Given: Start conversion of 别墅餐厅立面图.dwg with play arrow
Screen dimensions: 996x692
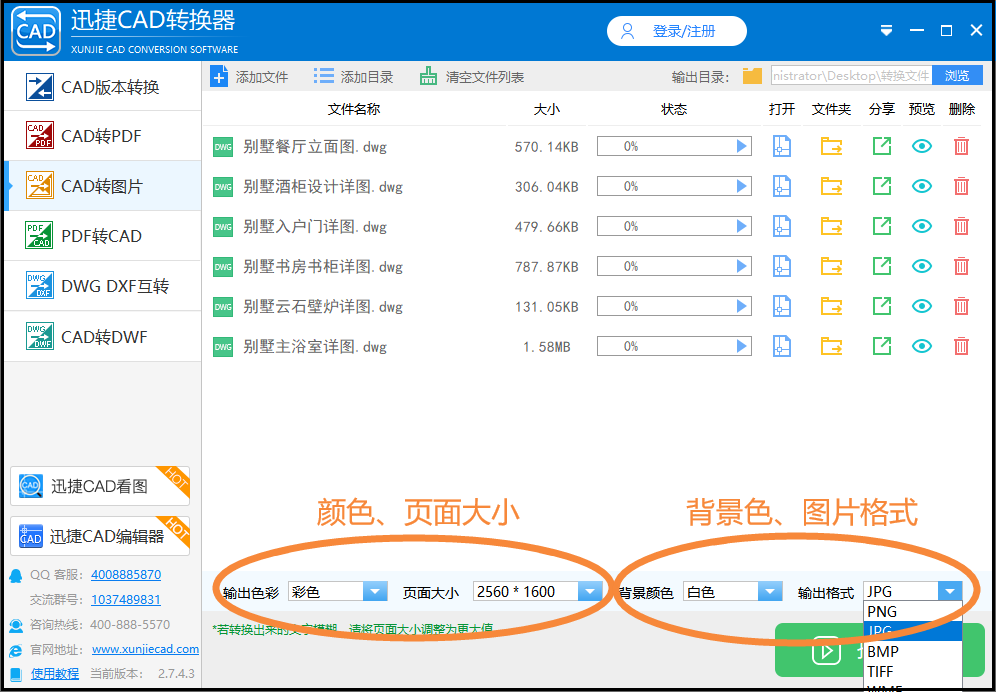Looking at the screenshot, I should click(741, 147).
